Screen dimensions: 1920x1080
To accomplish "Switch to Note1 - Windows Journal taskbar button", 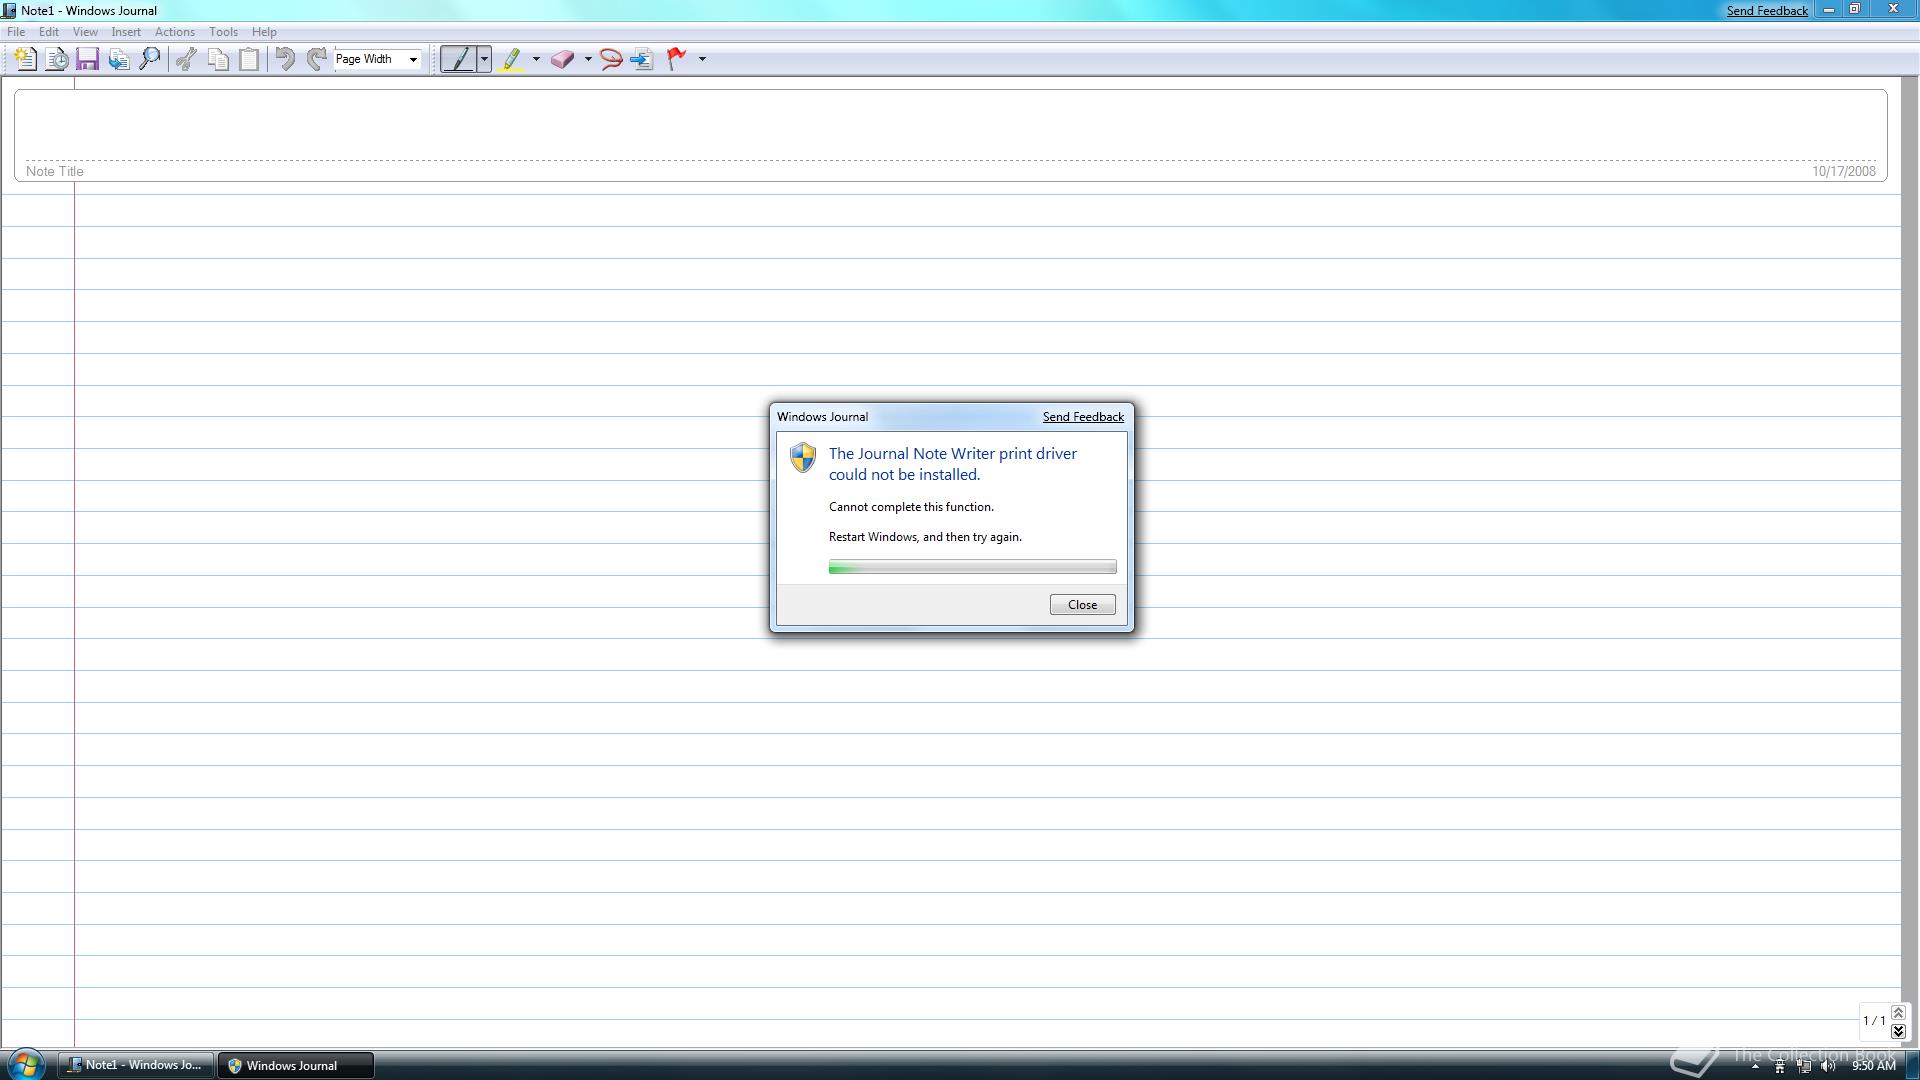I will [x=136, y=1065].
